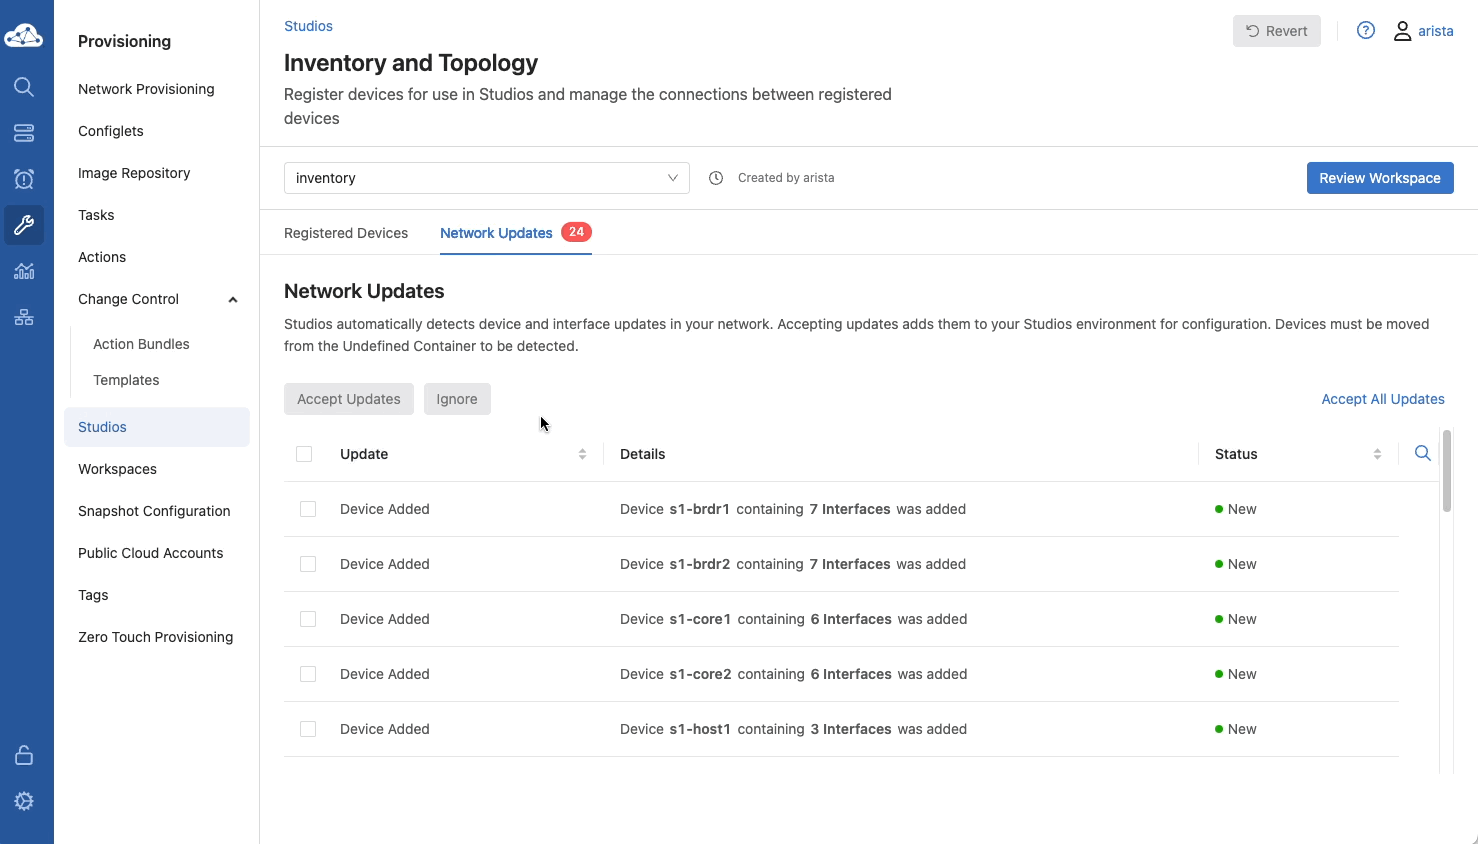Screen dimensions: 1478x844
Task: Click the vertical scrollbar of updates table
Action: click(x=1446, y=472)
